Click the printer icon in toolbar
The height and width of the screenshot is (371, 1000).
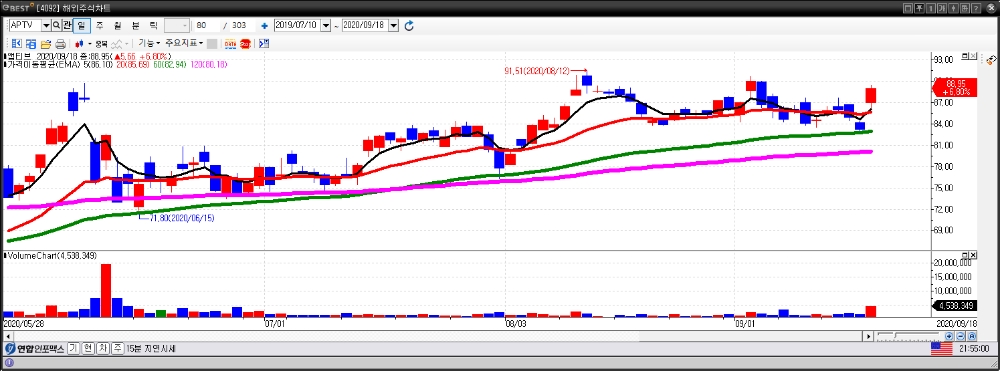[x=61, y=44]
